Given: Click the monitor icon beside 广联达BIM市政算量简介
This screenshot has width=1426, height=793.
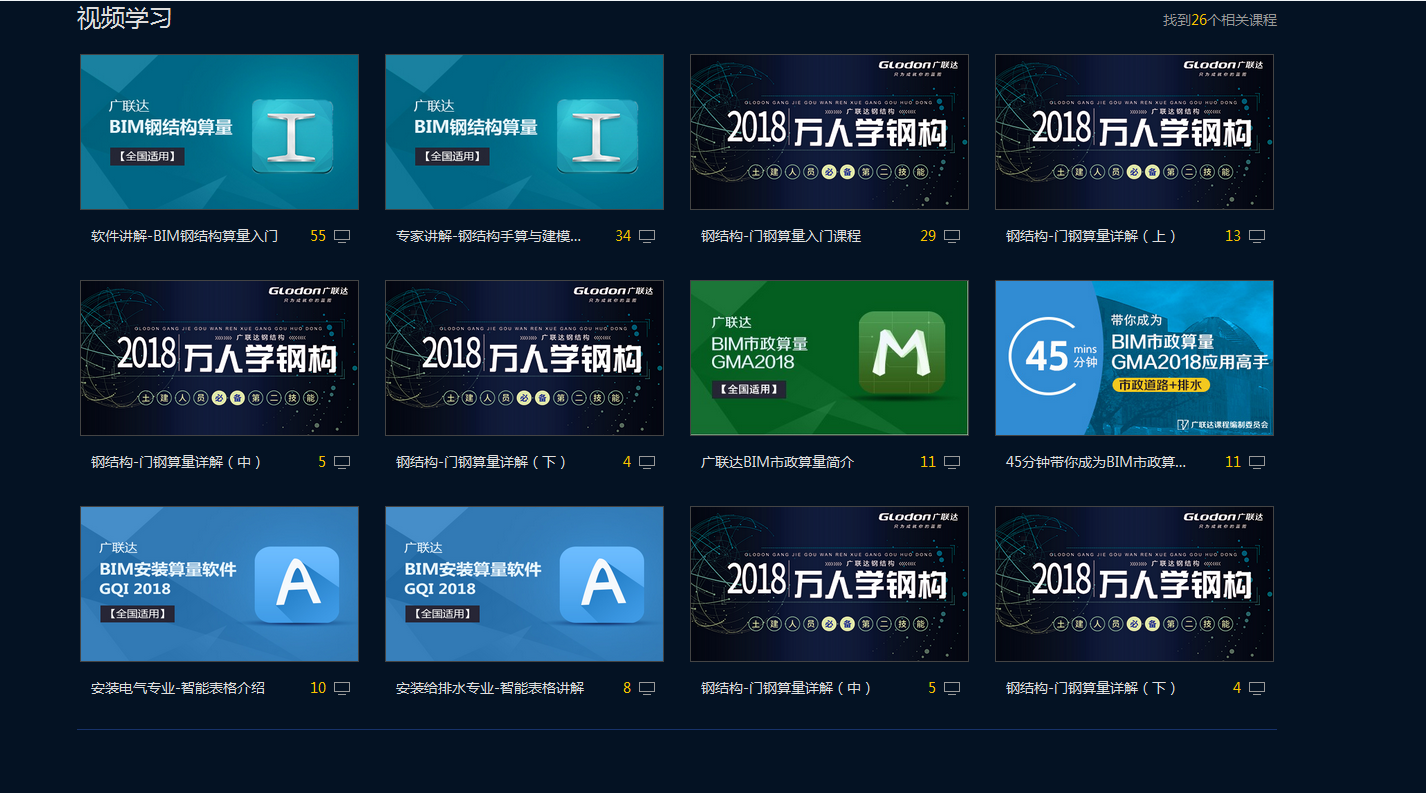Looking at the screenshot, I should click(x=952, y=462).
